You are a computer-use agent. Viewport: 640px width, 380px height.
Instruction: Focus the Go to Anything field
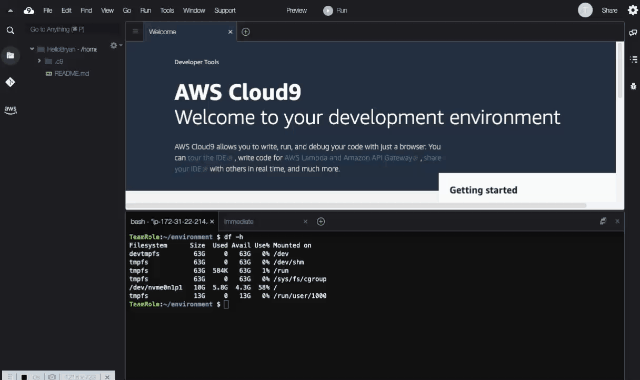[x=73, y=29]
